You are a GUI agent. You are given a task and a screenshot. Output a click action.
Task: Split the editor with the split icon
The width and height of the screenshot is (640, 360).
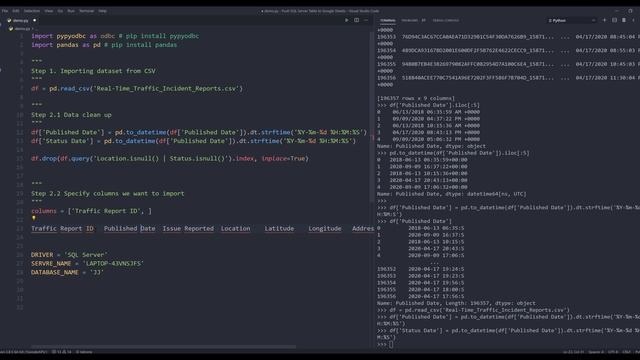pyautogui.click(x=356, y=20)
